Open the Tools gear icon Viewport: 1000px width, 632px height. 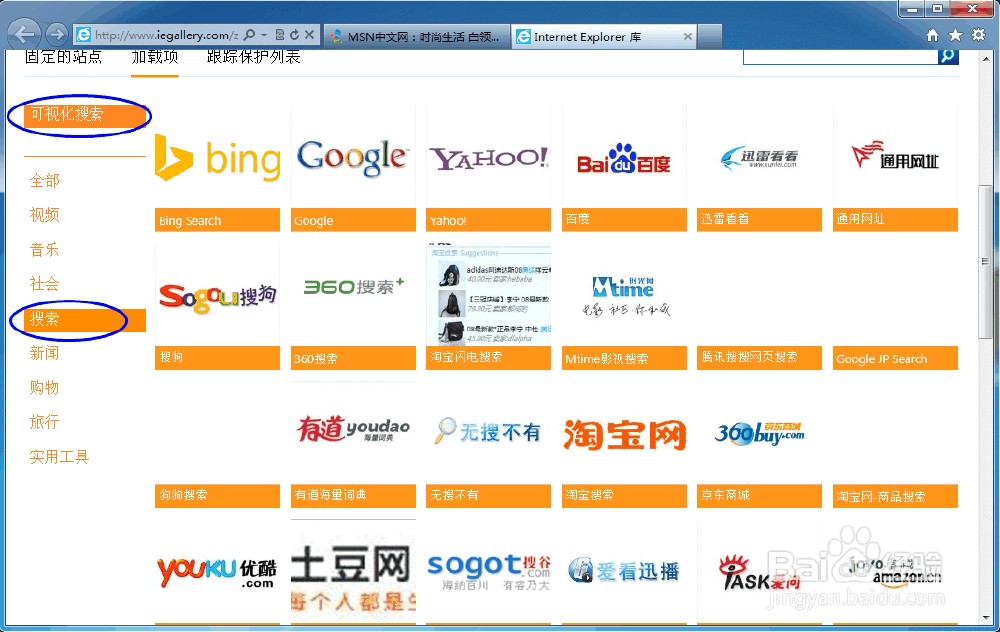tap(978, 35)
